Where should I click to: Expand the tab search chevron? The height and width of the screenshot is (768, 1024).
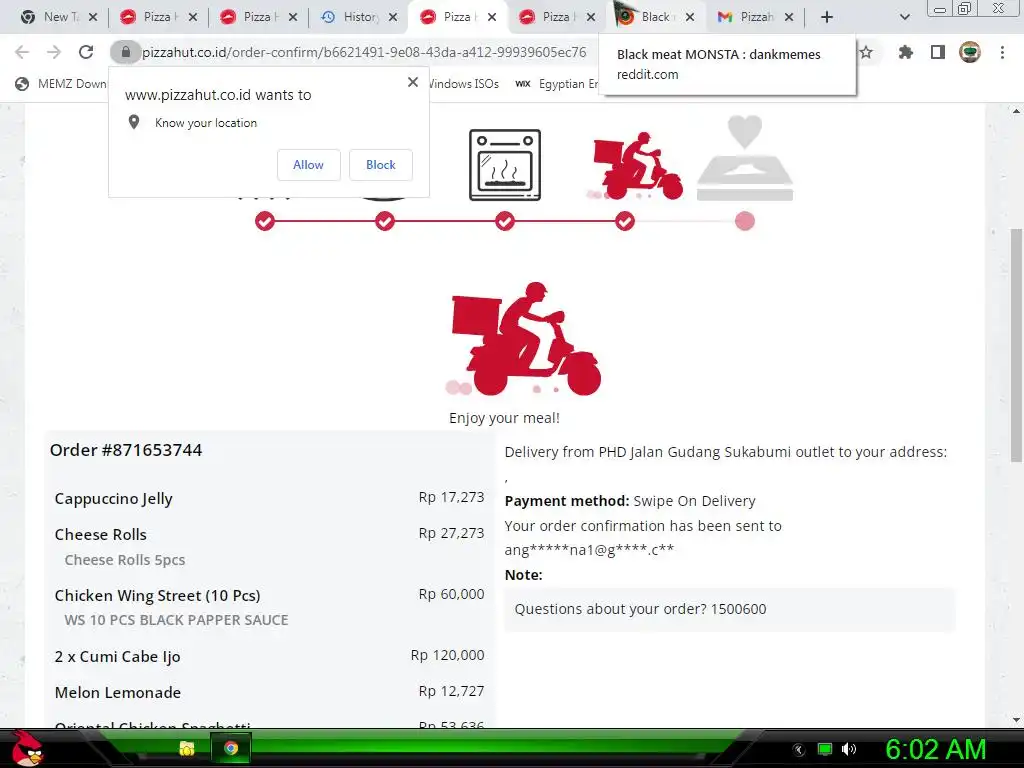tap(904, 17)
